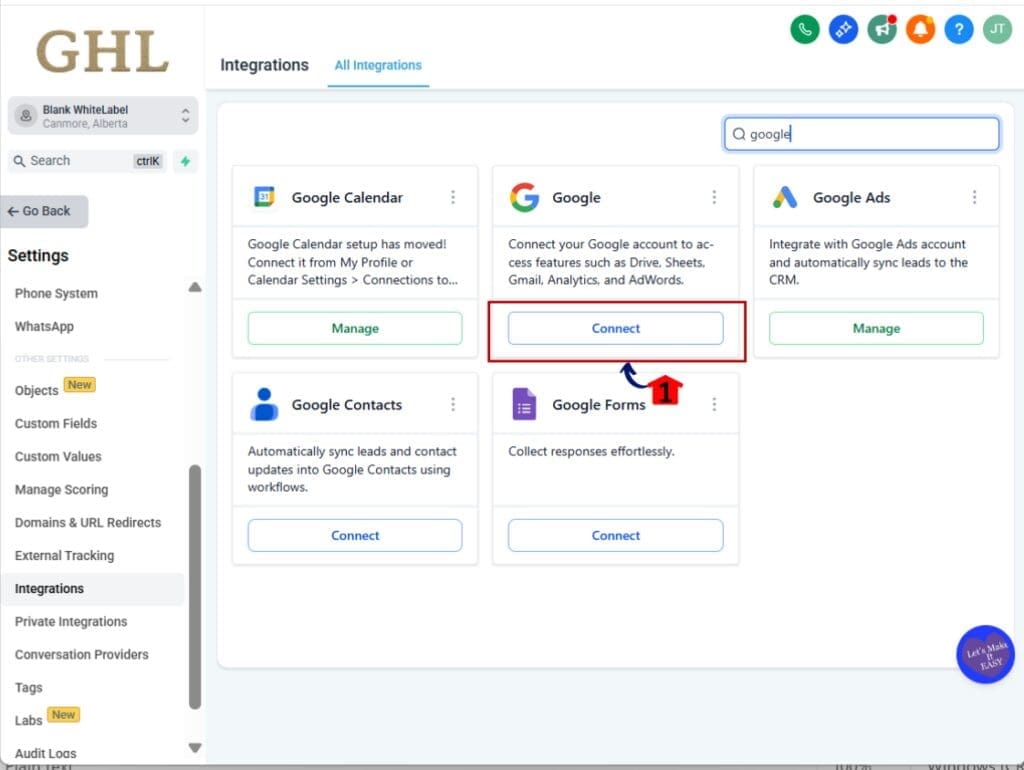Image resolution: width=1024 pixels, height=770 pixels.
Task: Open Objects settings
Action: pos(37,390)
